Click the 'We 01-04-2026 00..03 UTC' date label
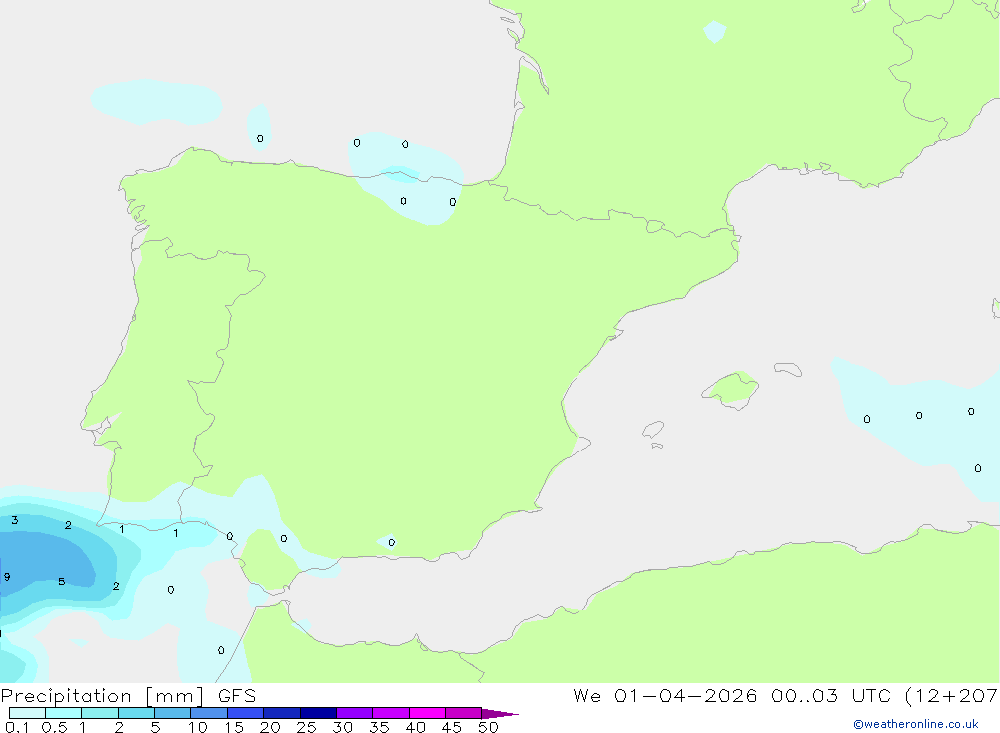Screen dimensions: 1000x733 tap(732, 695)
